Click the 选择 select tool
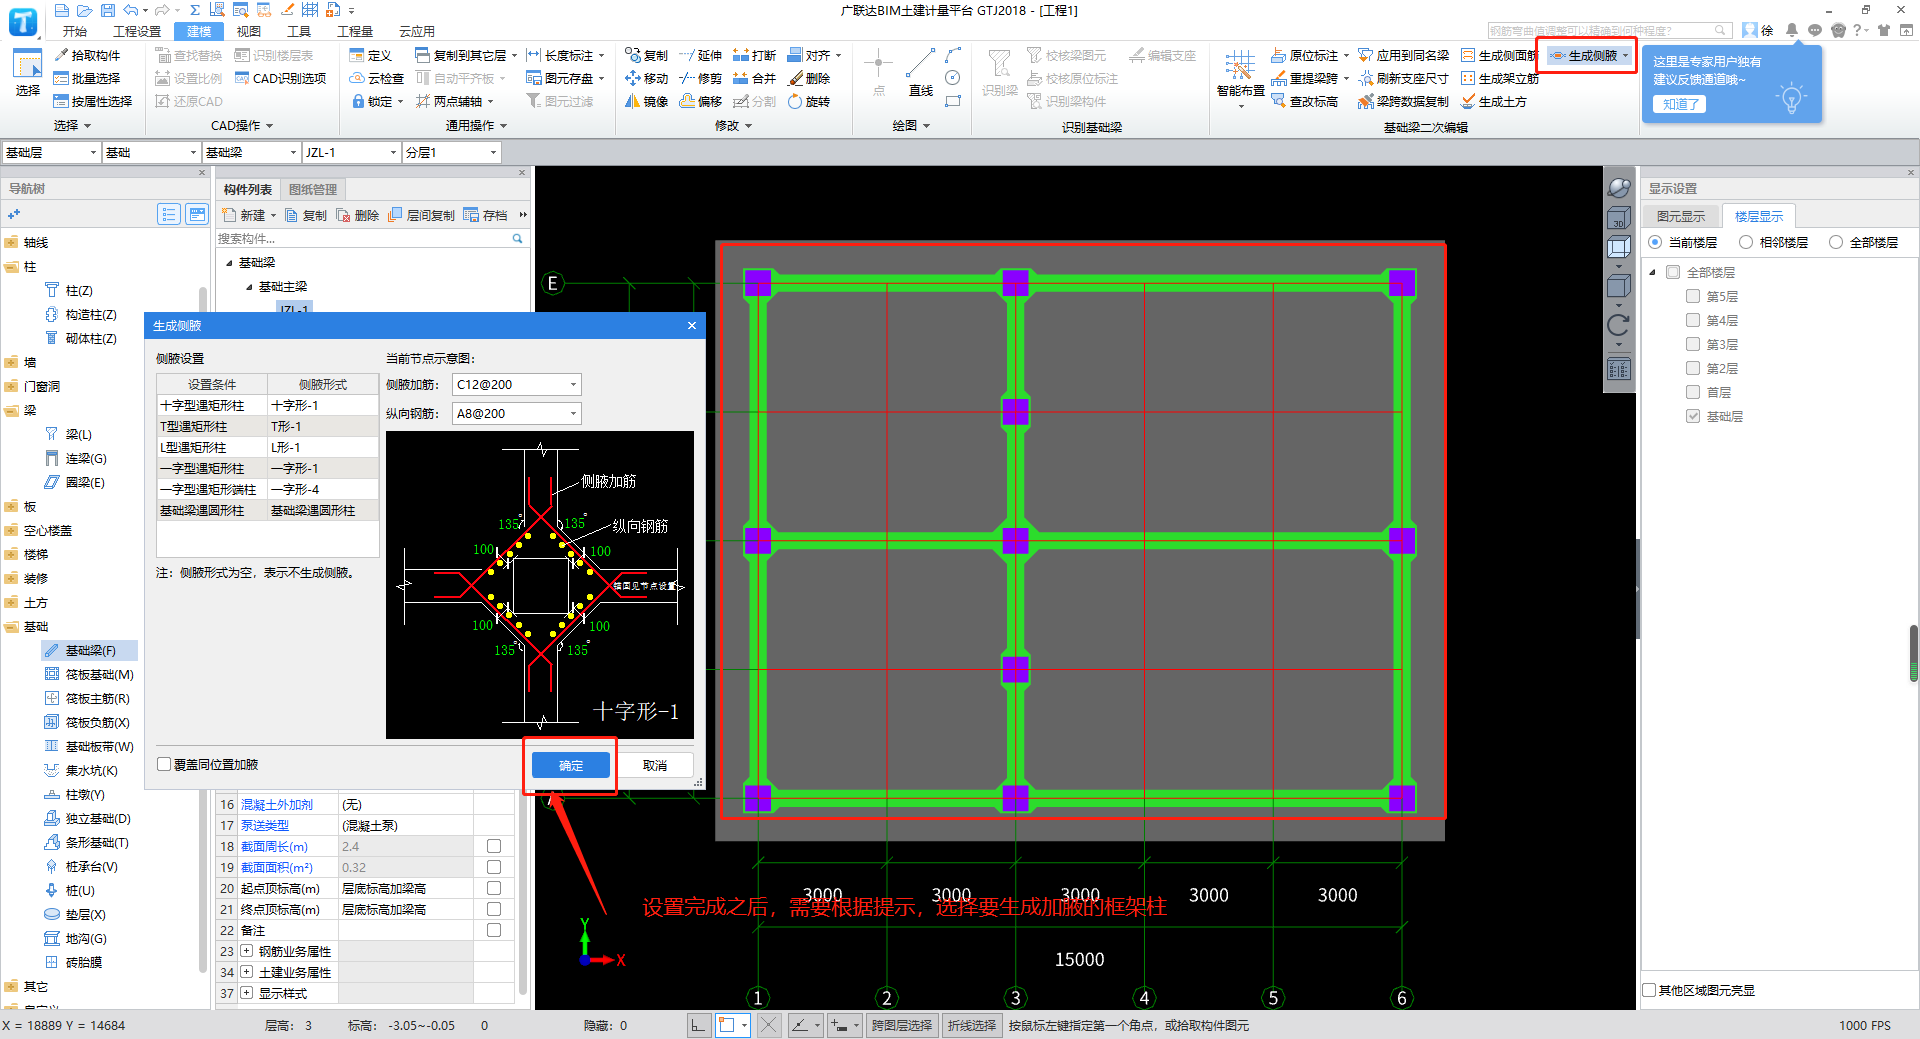Screen dimensions: 1920x1039 27,72
